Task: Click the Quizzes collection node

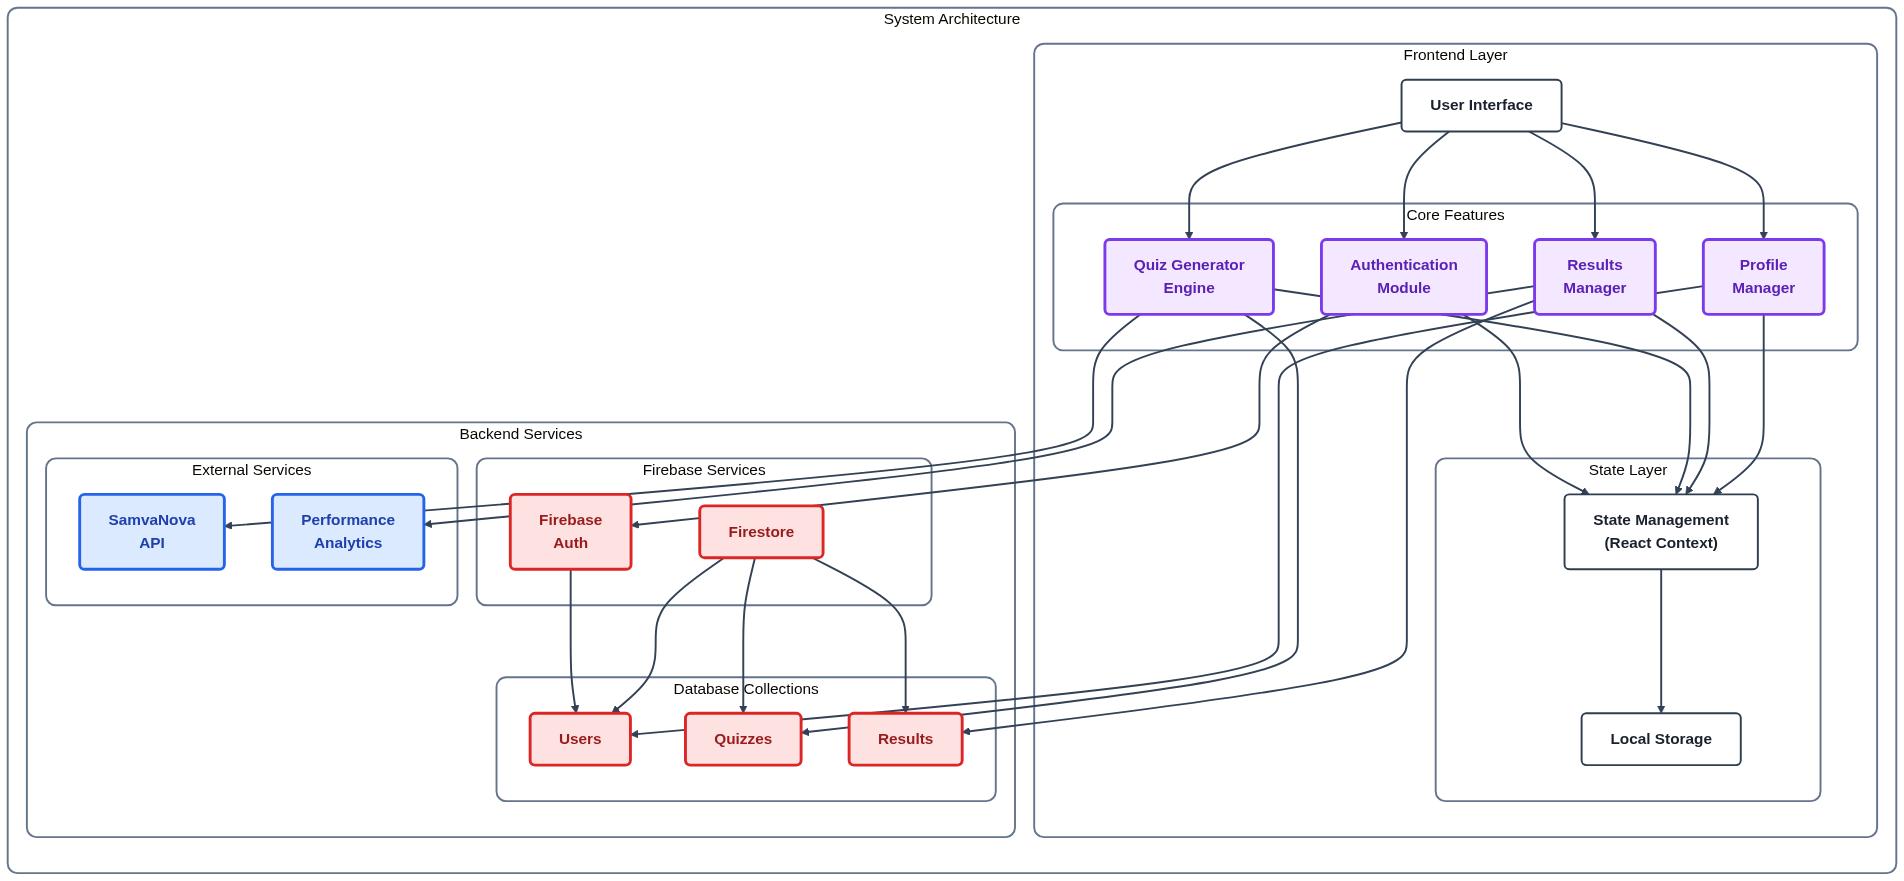Action: click(x=743, y=739)
